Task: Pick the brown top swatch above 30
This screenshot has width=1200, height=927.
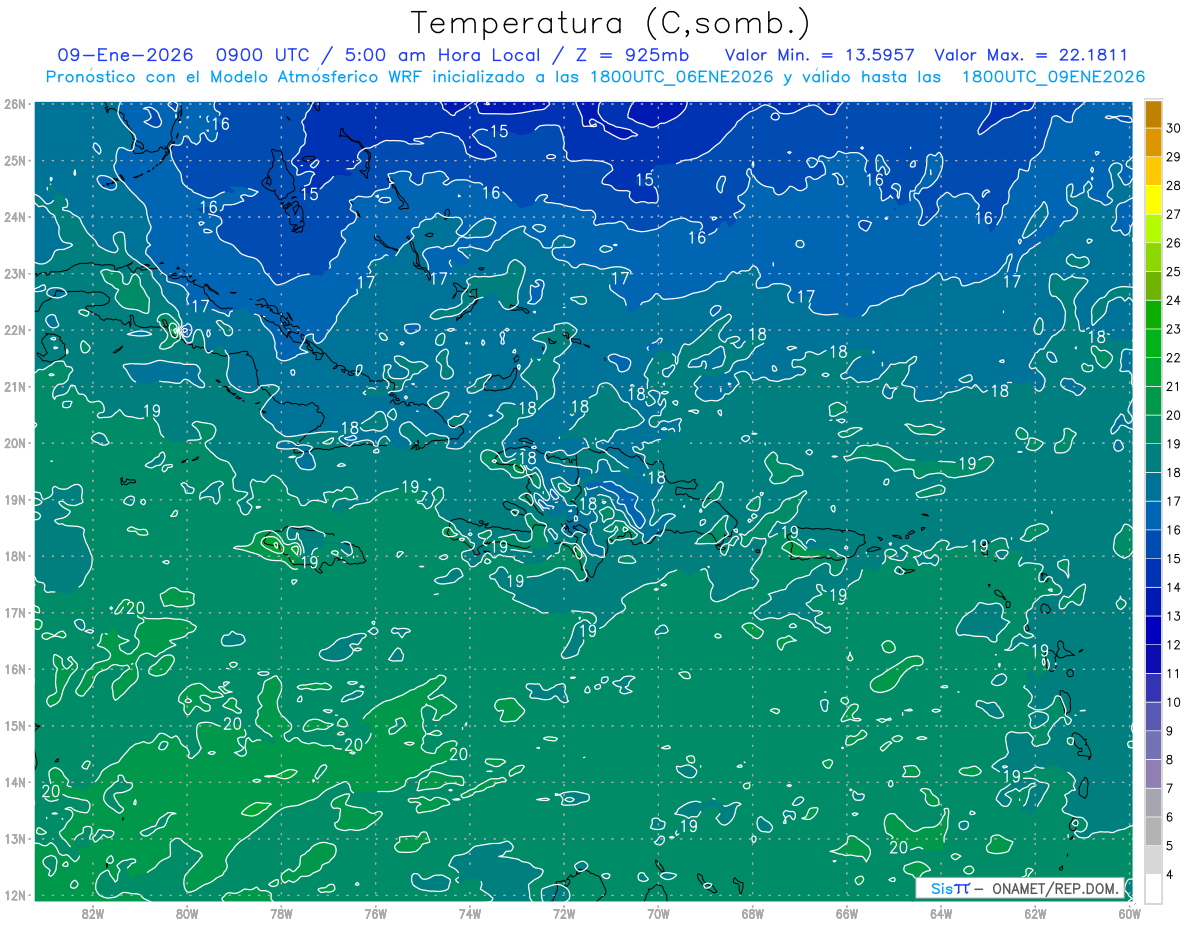Action: pyautogui.click(x=1153, y=115)
